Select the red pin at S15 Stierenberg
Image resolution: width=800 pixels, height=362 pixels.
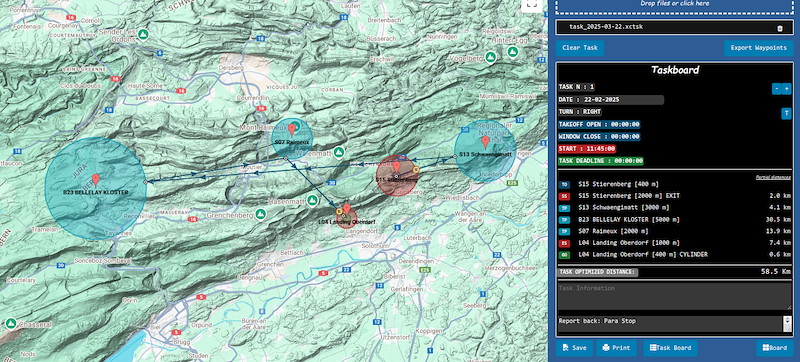396,167
